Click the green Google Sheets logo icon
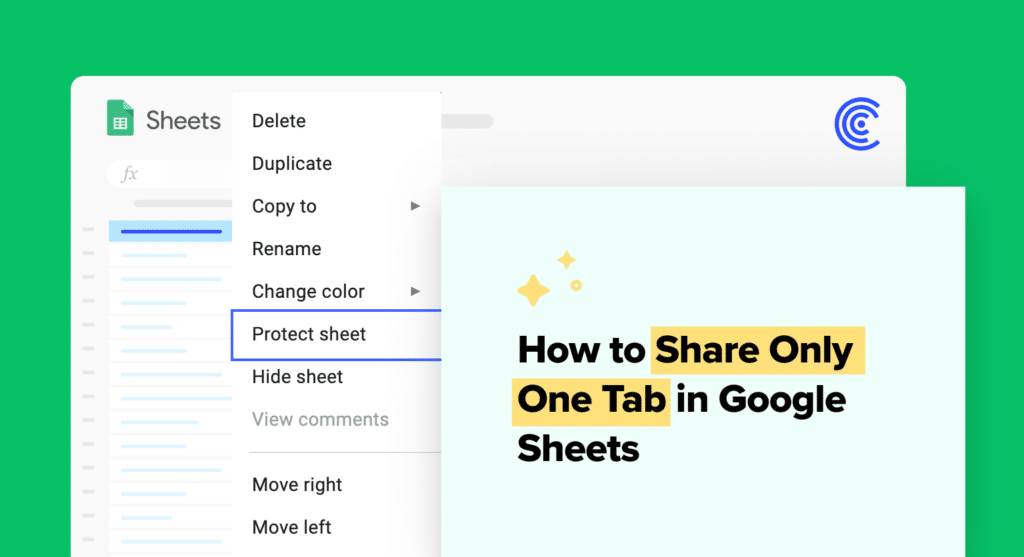1024x557 pixels. 120,118
